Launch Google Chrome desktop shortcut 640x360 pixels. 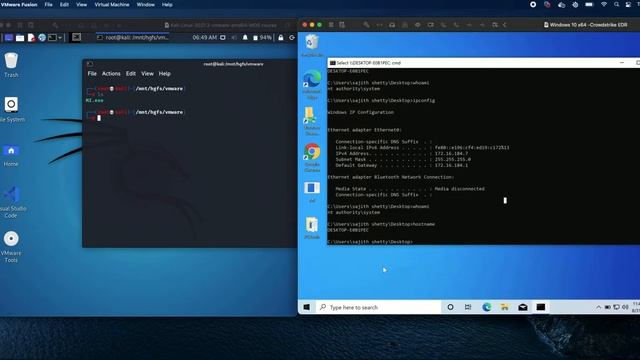pos(312,151)
